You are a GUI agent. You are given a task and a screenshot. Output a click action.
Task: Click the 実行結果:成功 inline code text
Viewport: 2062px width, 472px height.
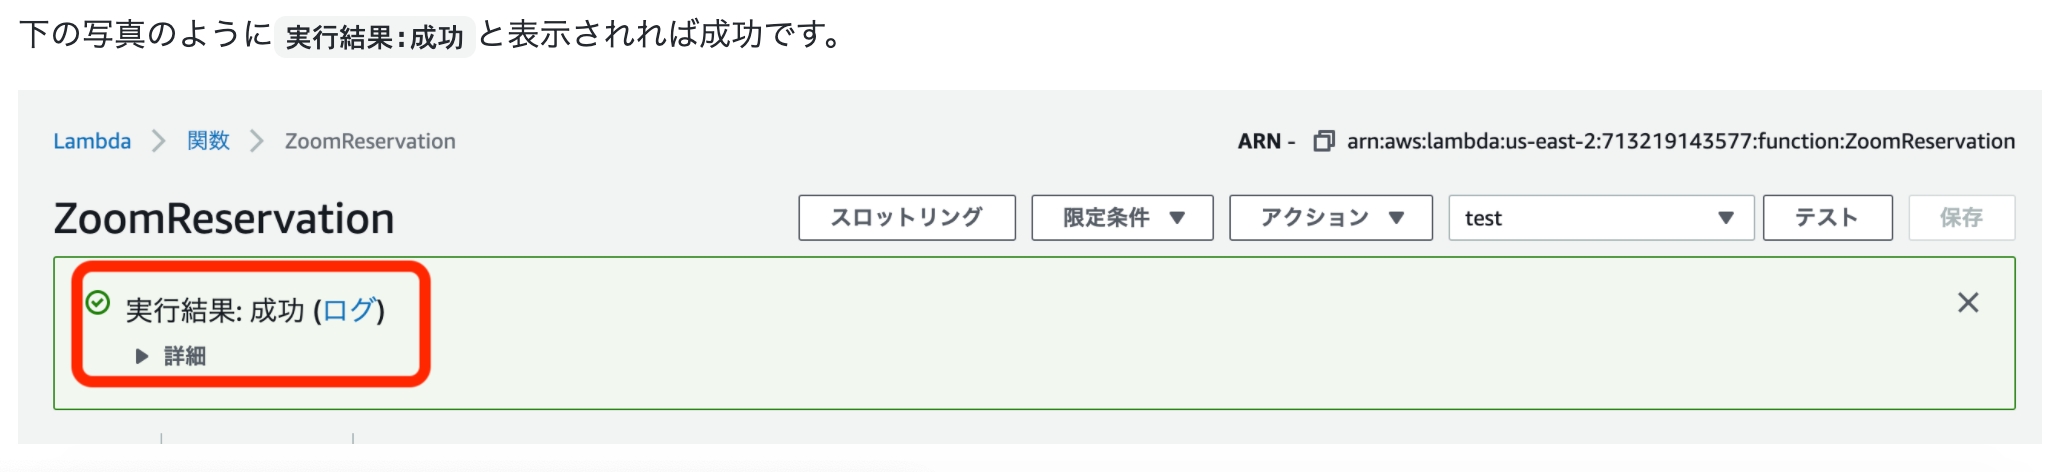374,38
